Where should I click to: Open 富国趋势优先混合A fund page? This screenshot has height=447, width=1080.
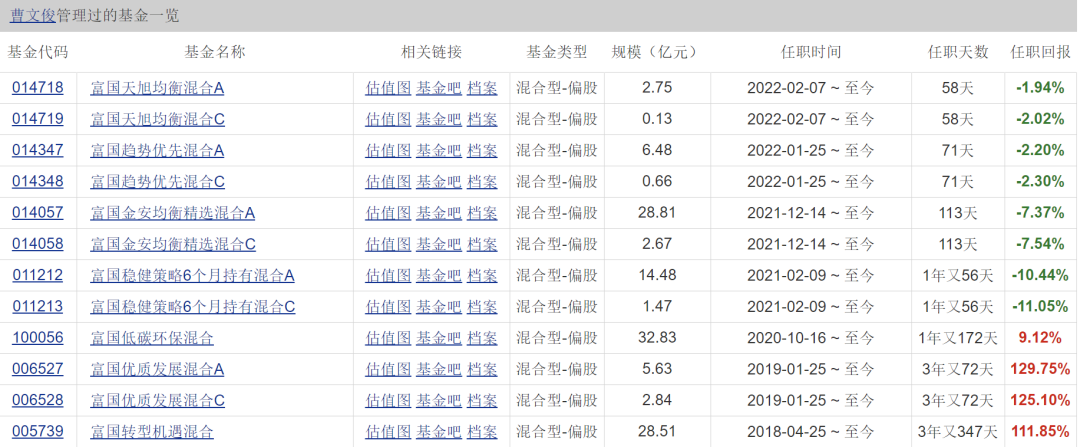[x=157, y=150]
